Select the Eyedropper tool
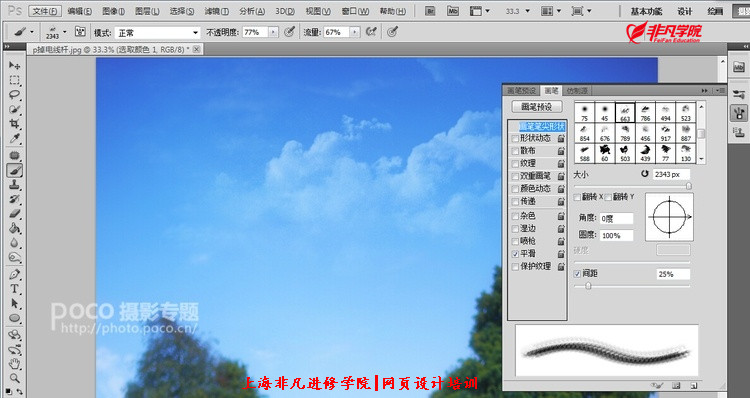The width and height of the screenshot is (750, 398). coord(14,139)
